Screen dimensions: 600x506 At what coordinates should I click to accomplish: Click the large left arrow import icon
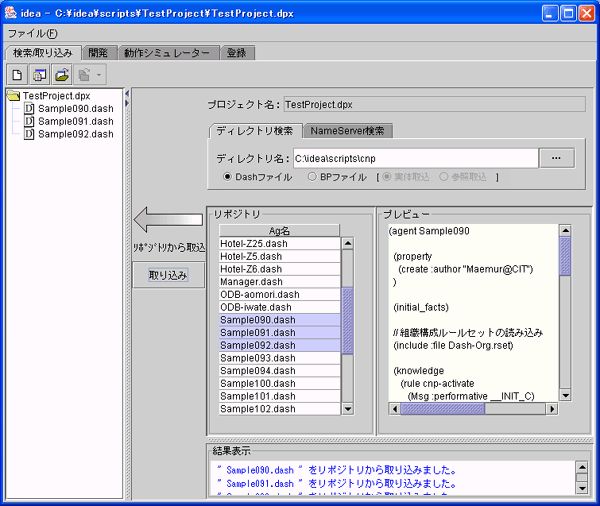click(169, 219)
